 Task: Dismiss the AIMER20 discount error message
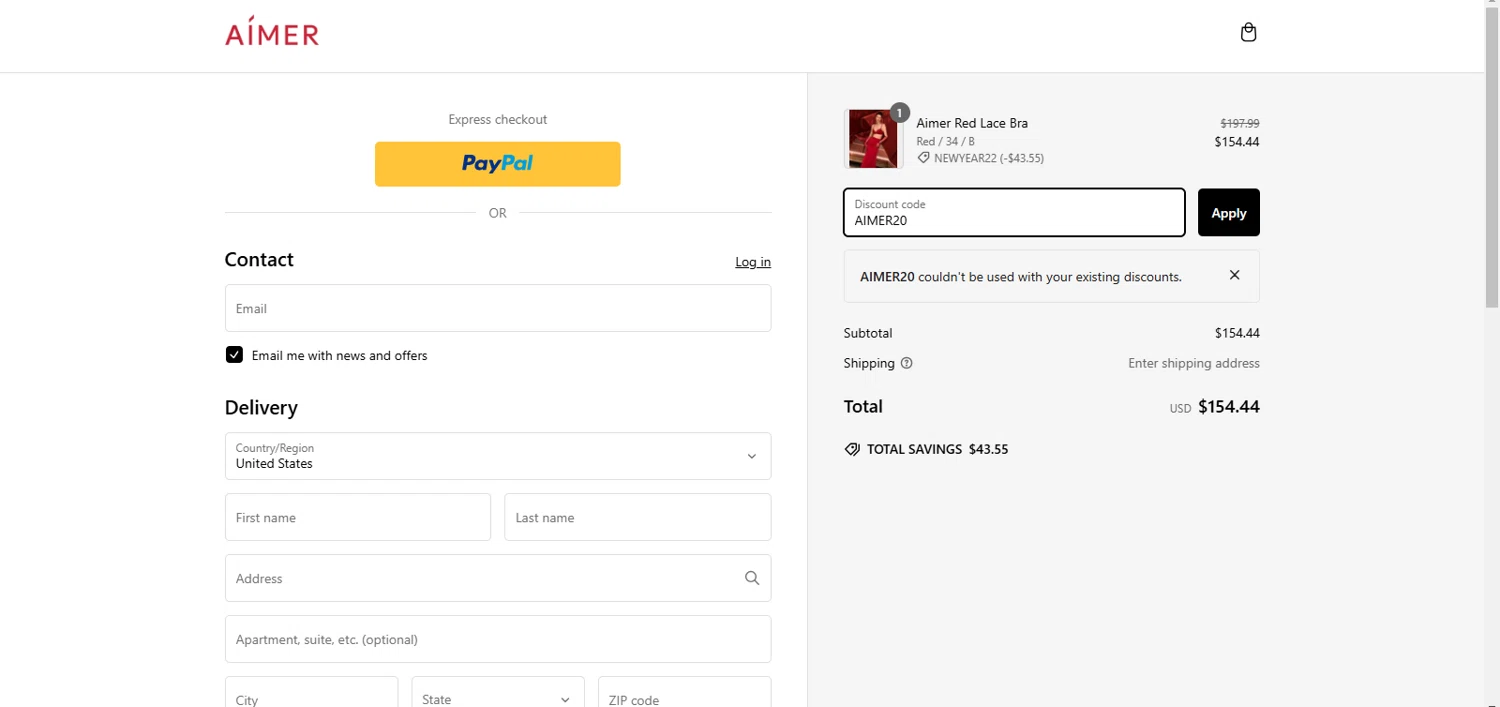coord(1234,275)
